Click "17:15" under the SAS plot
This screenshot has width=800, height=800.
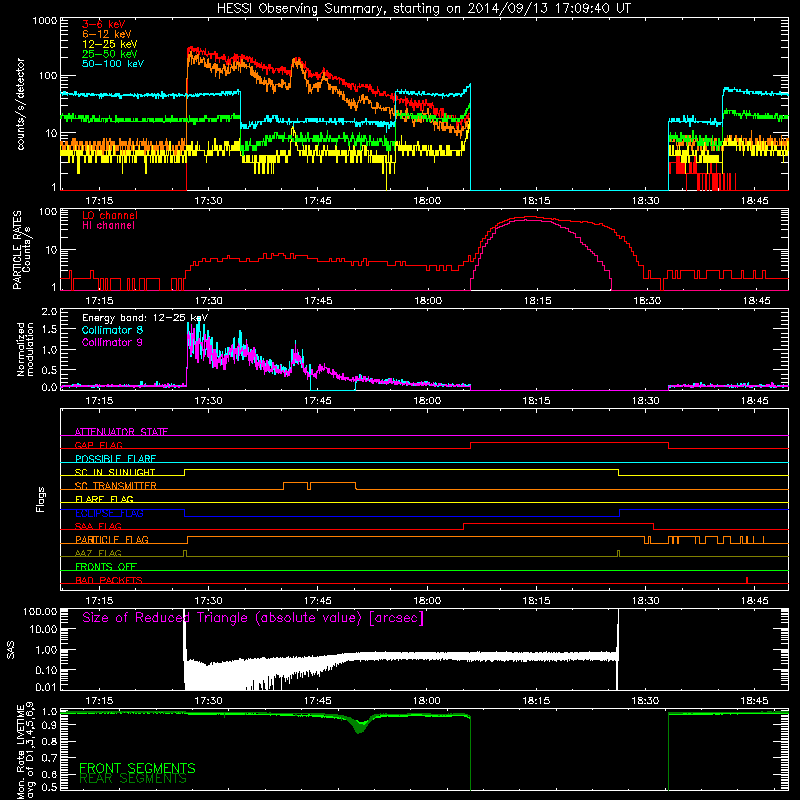pos(99,701)
